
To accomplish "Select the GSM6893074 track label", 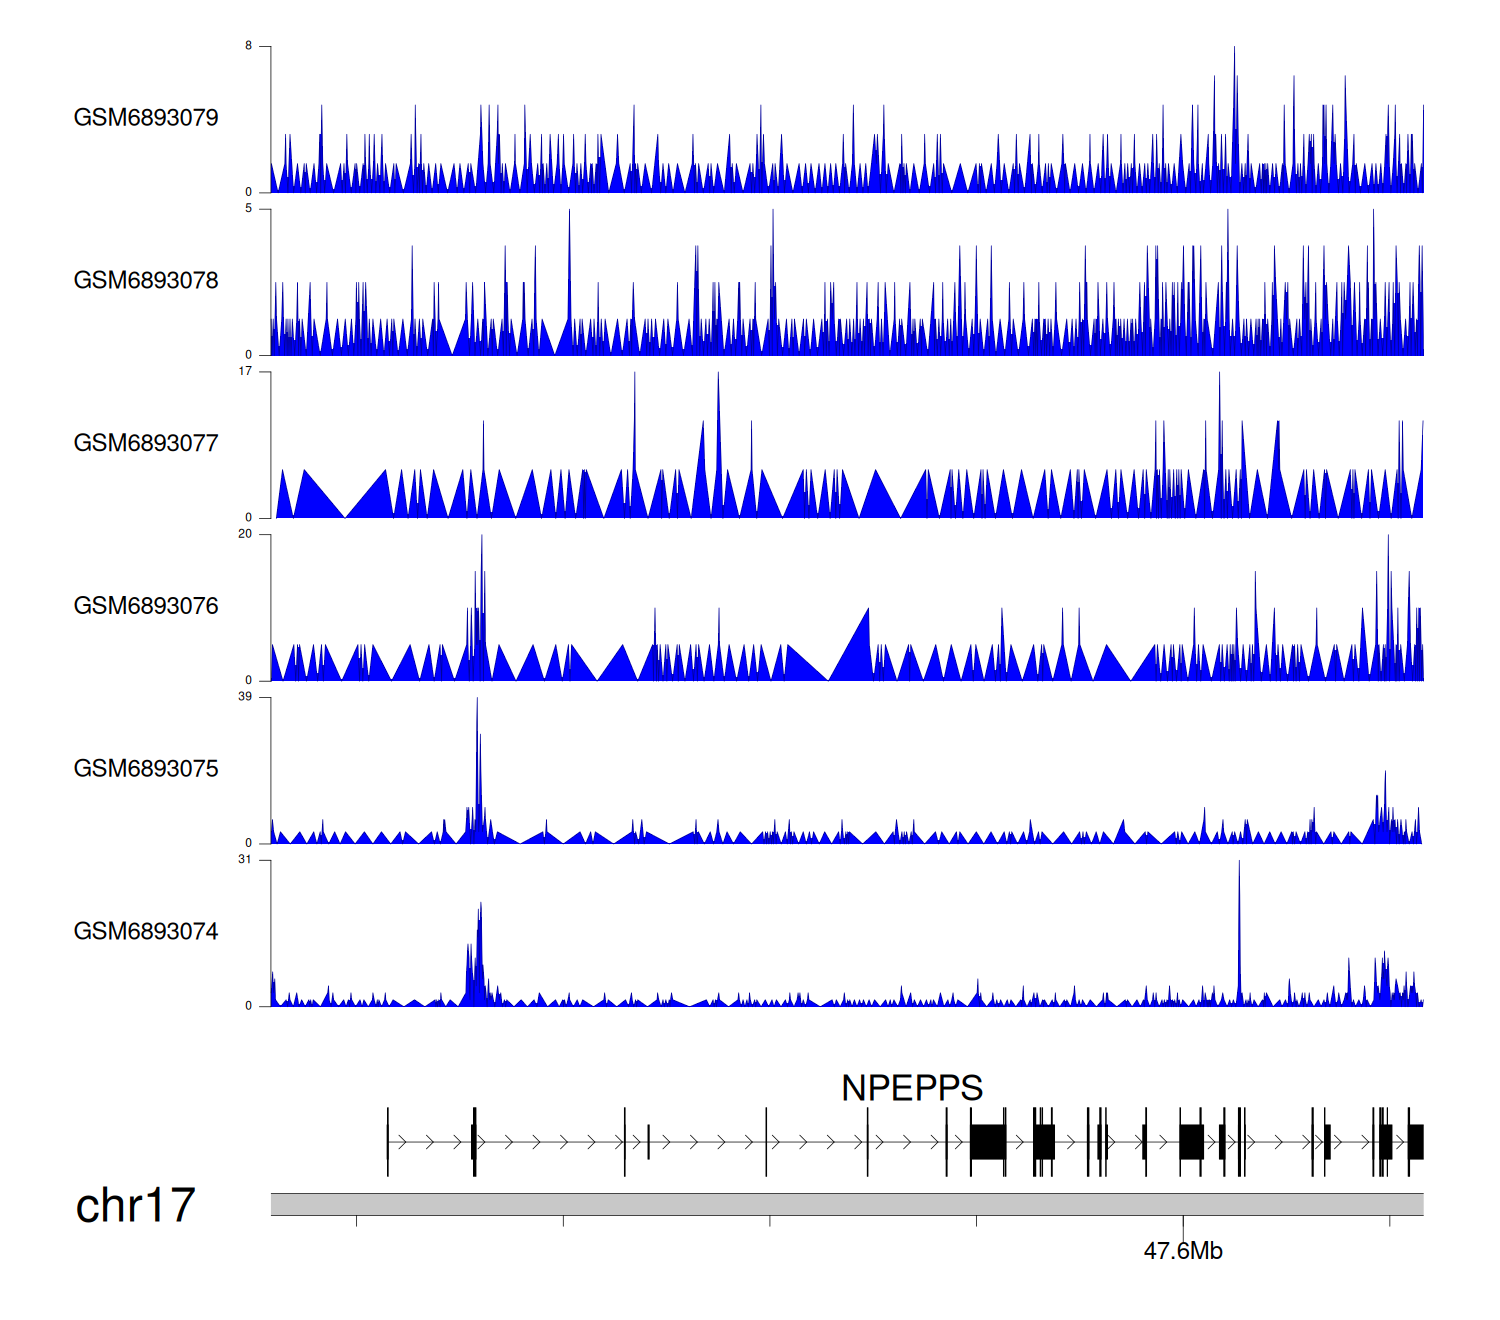I will [x=146, y=932].
